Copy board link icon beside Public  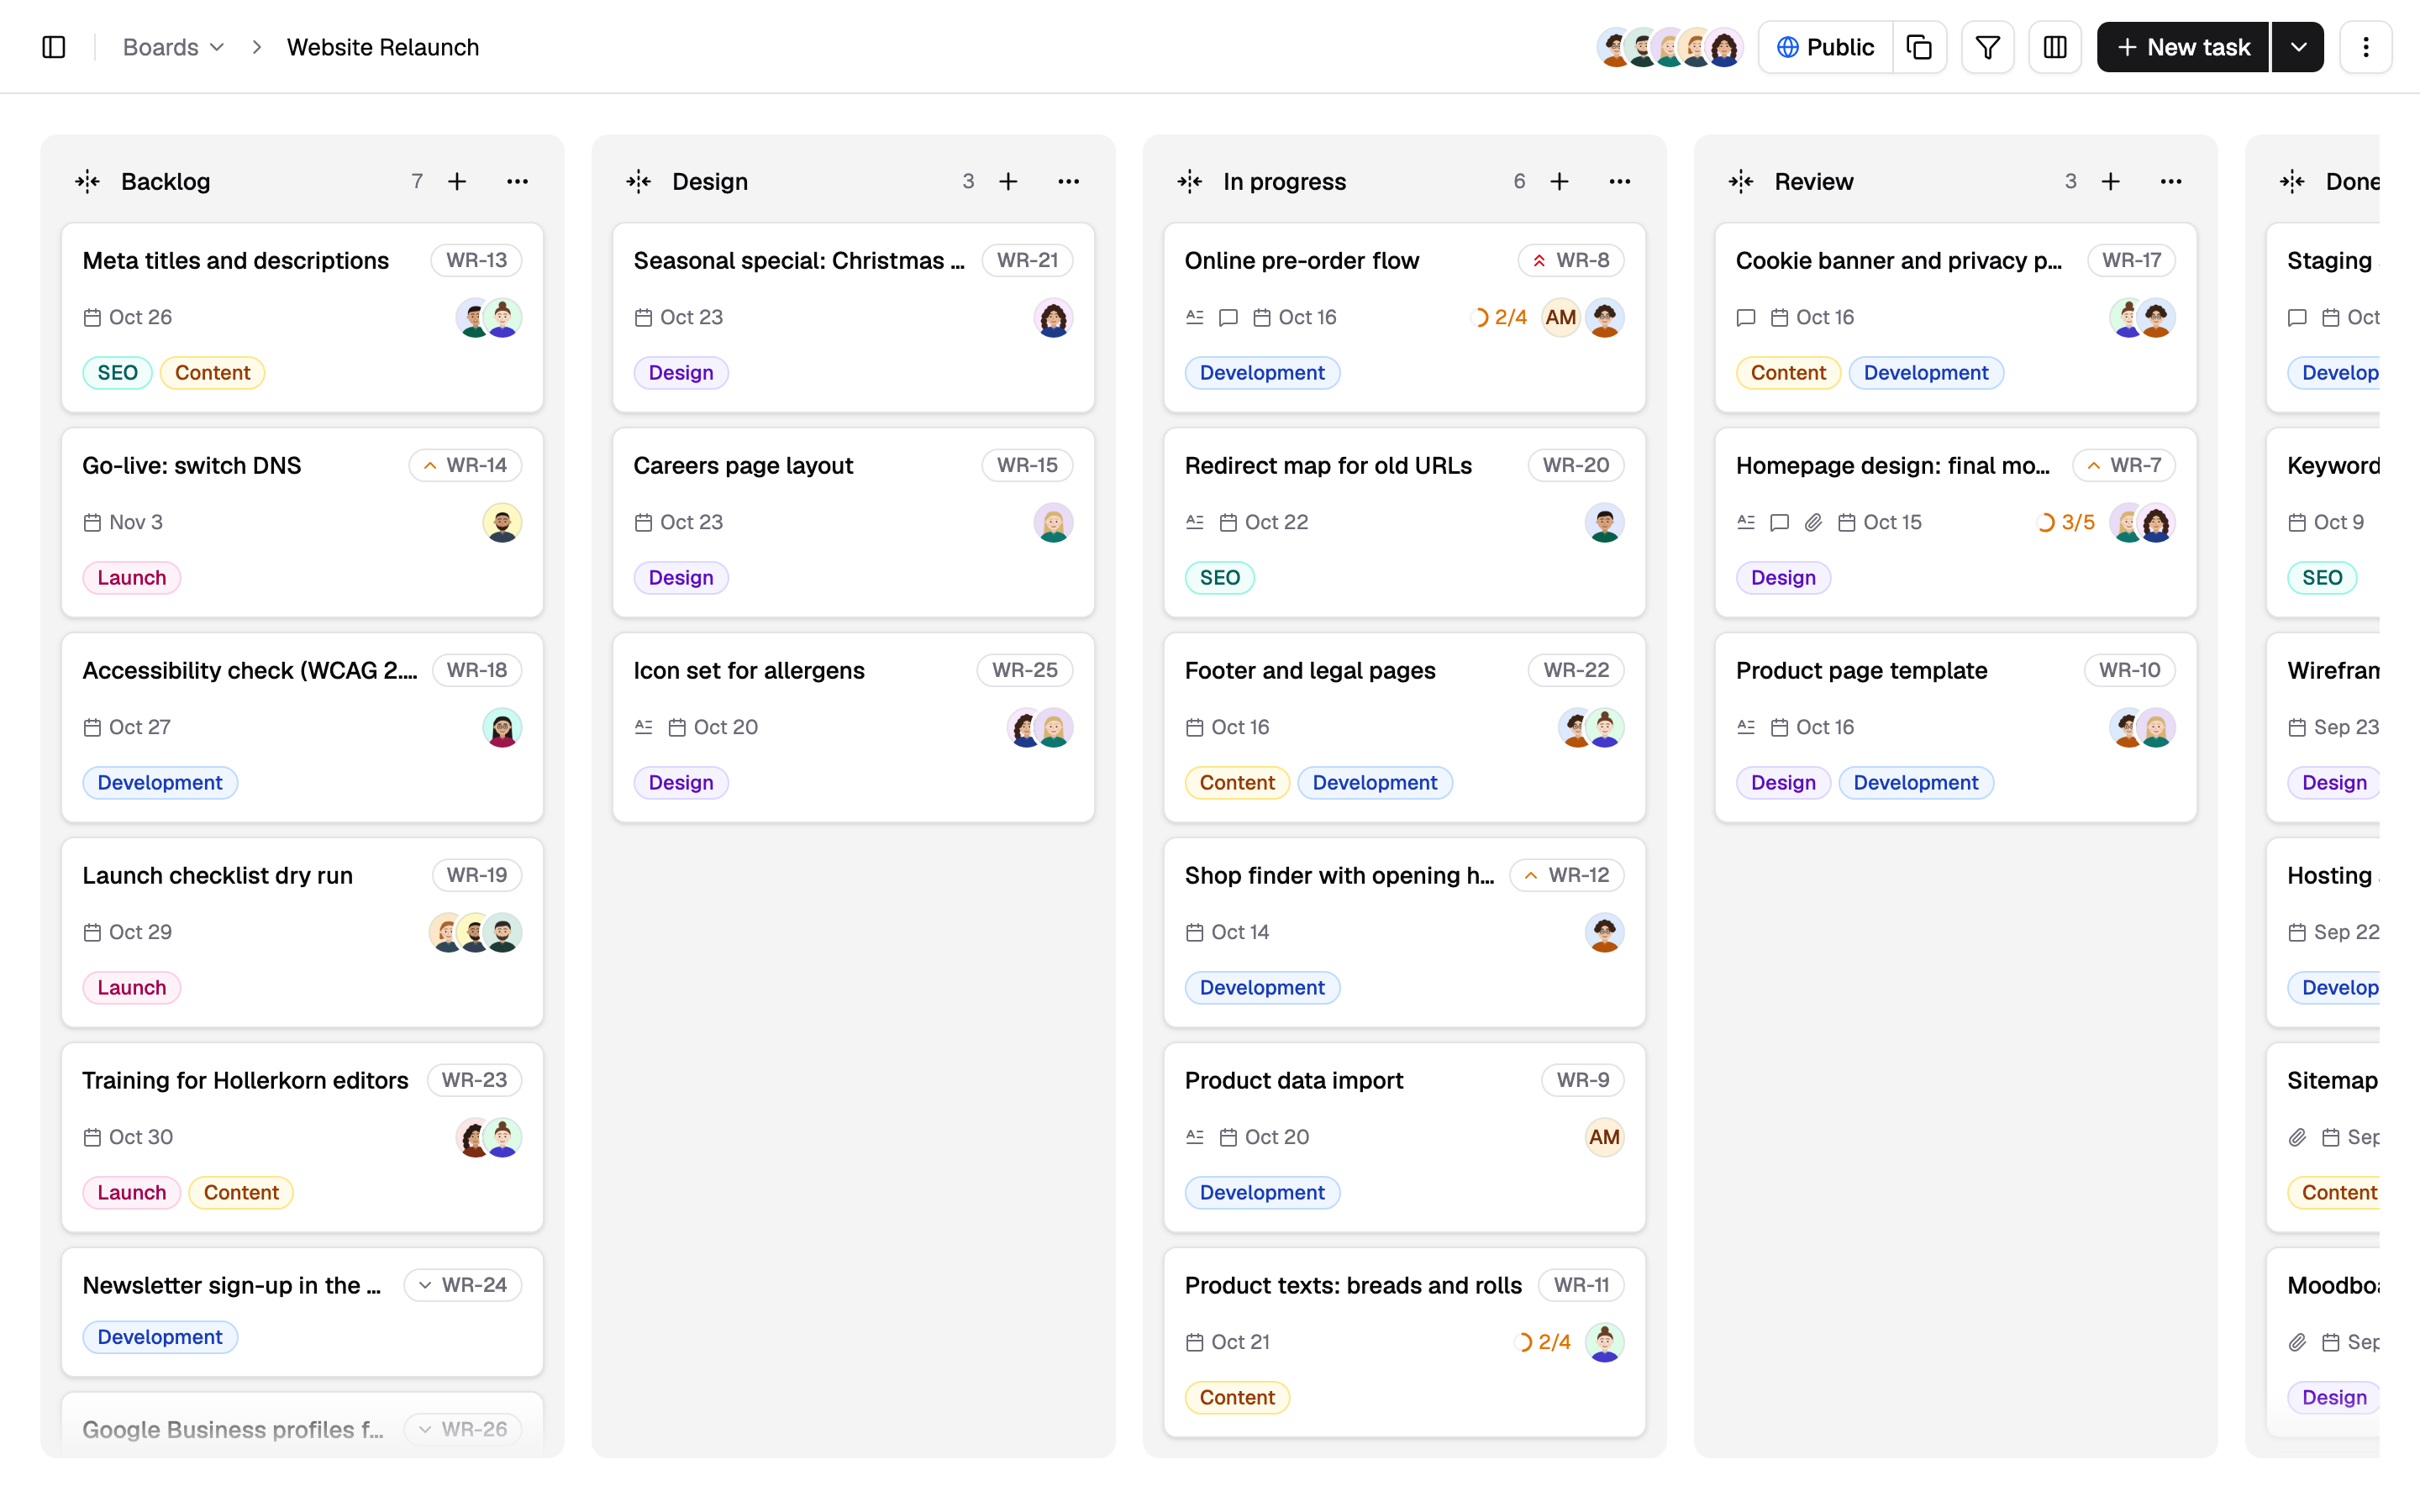click(x=1919, y=47)
